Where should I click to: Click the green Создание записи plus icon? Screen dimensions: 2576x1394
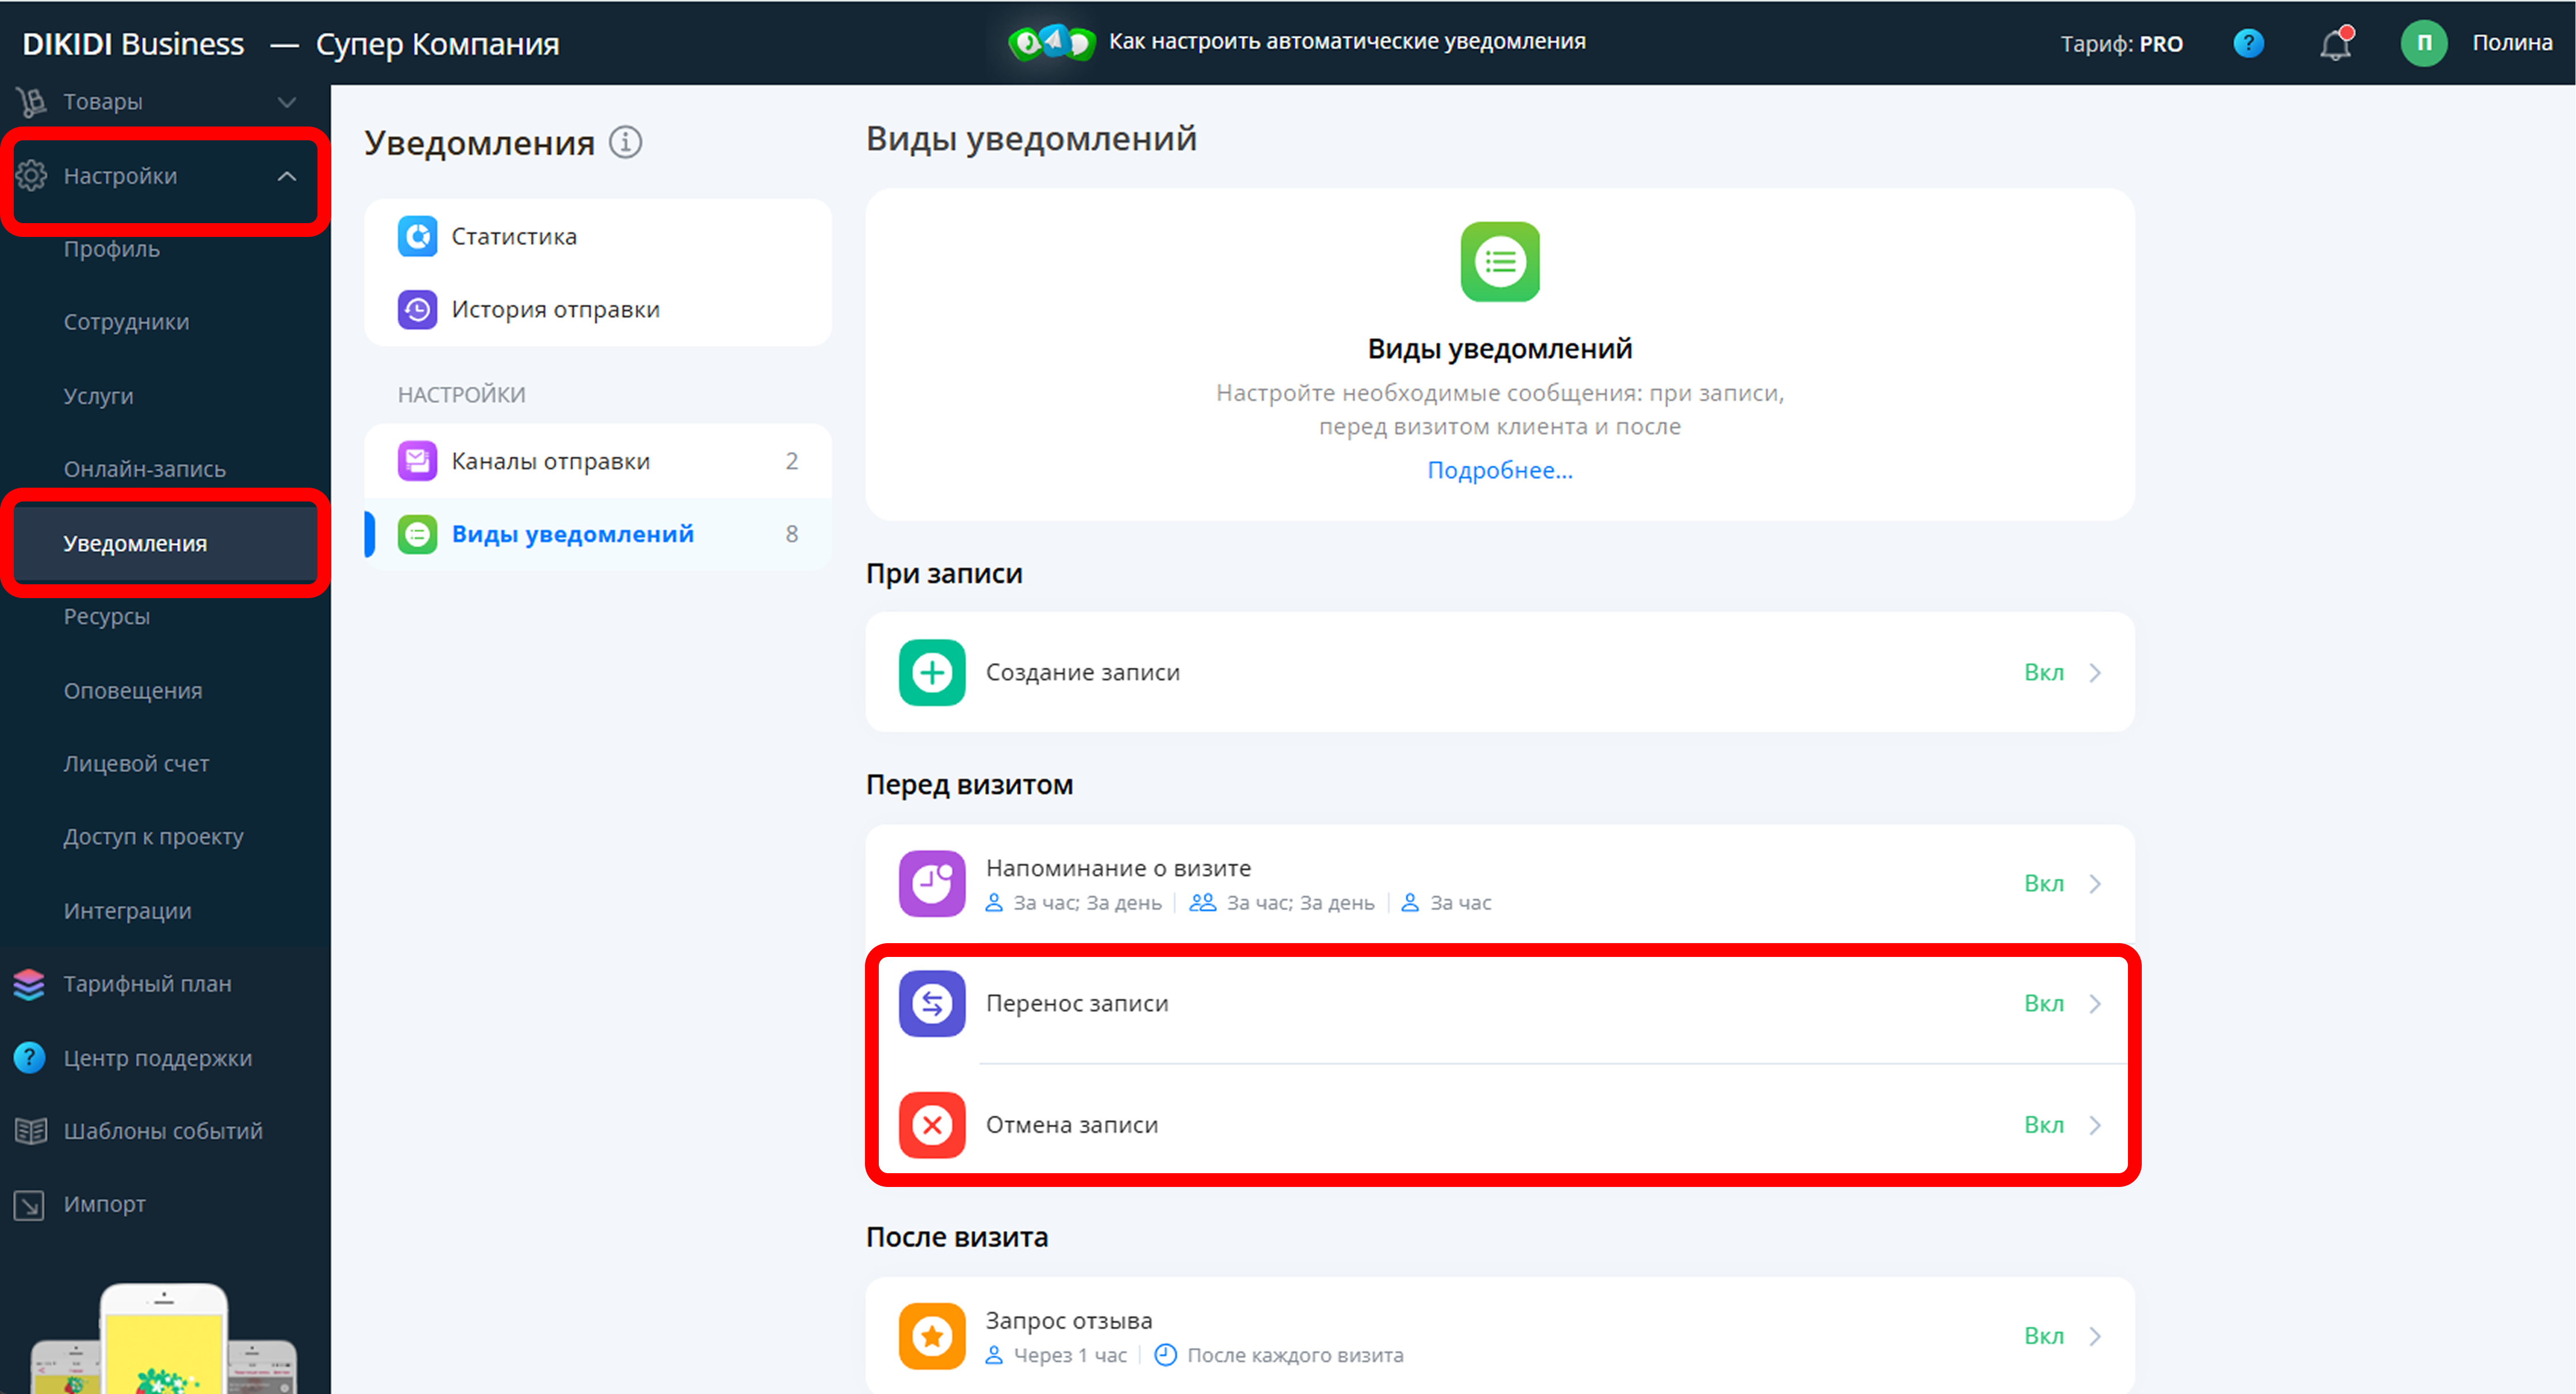[931, 673]
